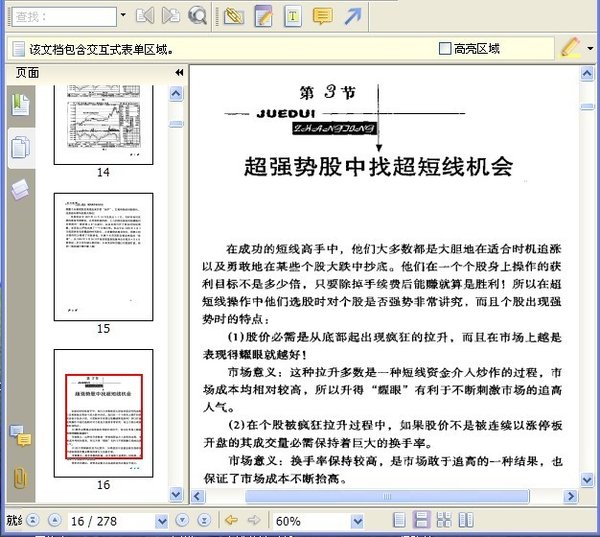
Task: Collapse the pages side panel
Action: (179, 72)
